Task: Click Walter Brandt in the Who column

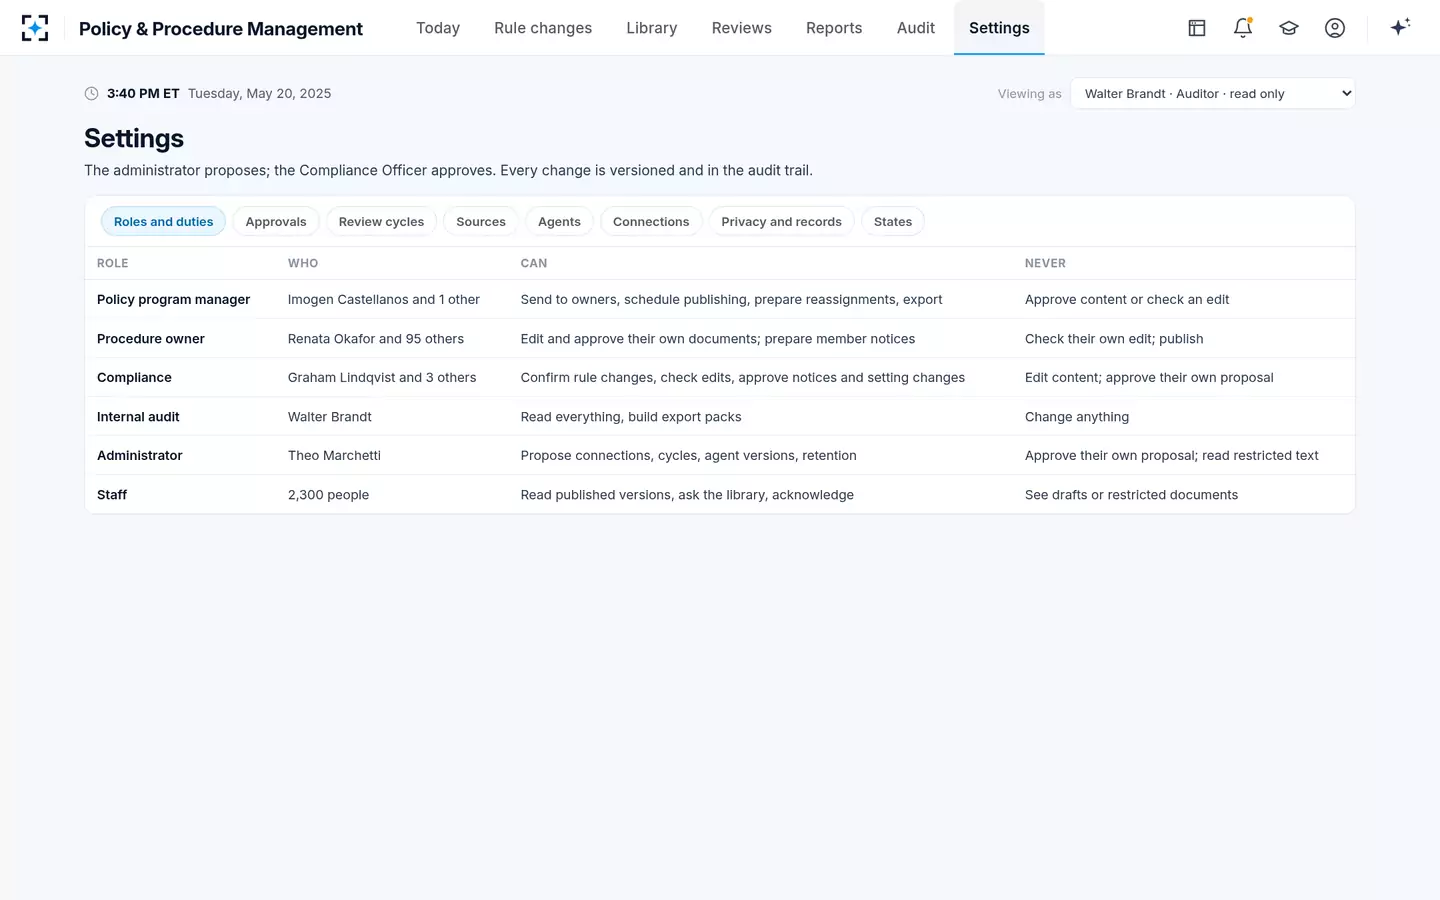Action: tap(330, 416)
